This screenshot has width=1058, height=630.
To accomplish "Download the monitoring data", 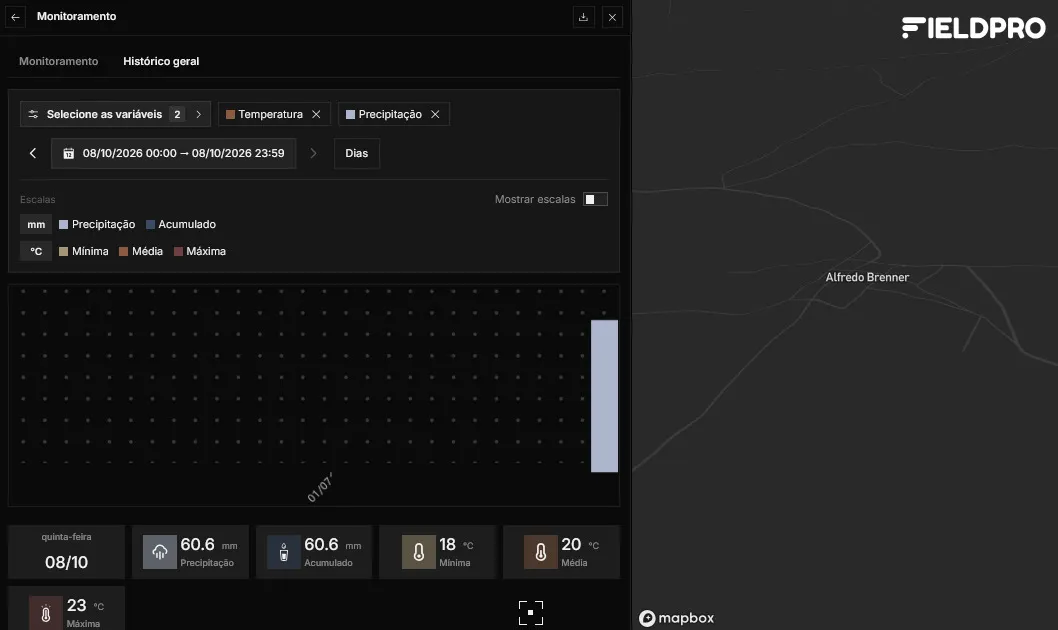I will [x=584, y=17].
